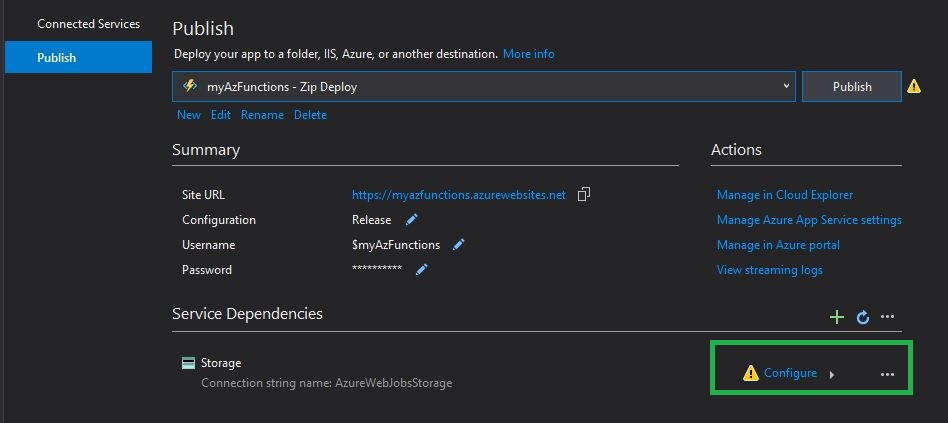Open the publish profile dropdown
The height and width of the screenshot is (423, 948).
click(x=786, y=87)
